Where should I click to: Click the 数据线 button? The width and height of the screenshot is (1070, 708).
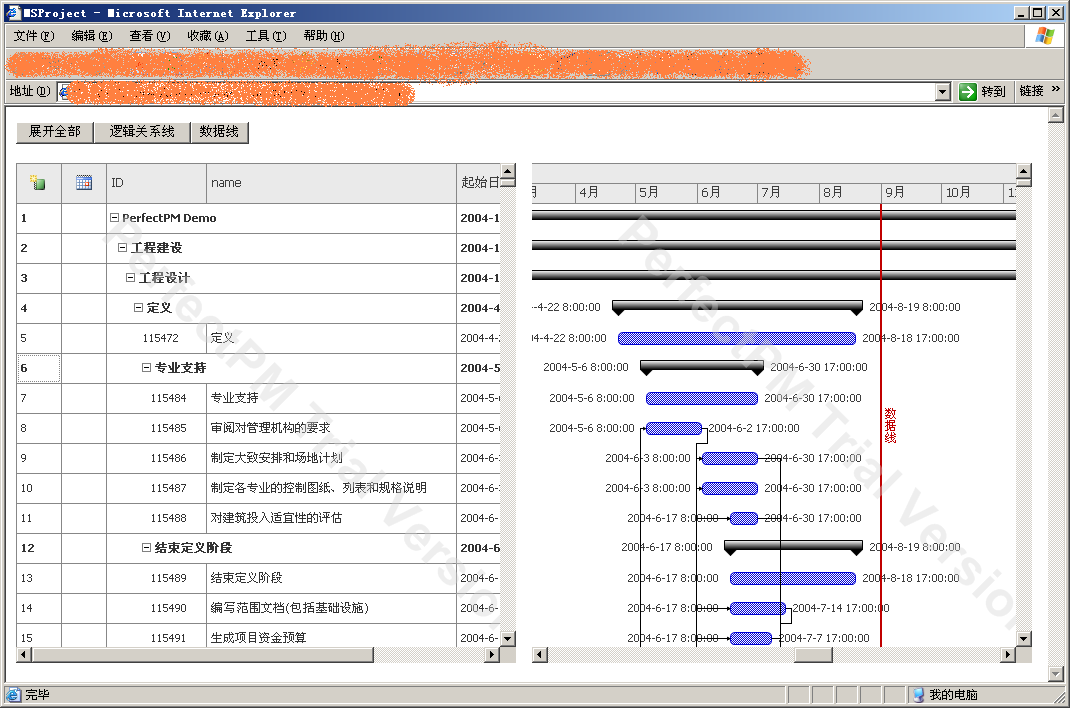click(219, 132)
